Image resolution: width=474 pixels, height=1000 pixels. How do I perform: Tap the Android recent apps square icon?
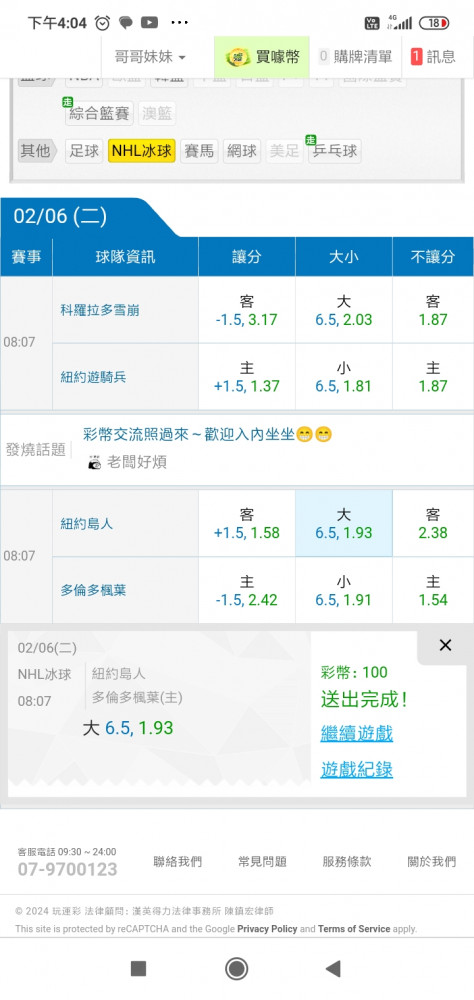point(138,969)
